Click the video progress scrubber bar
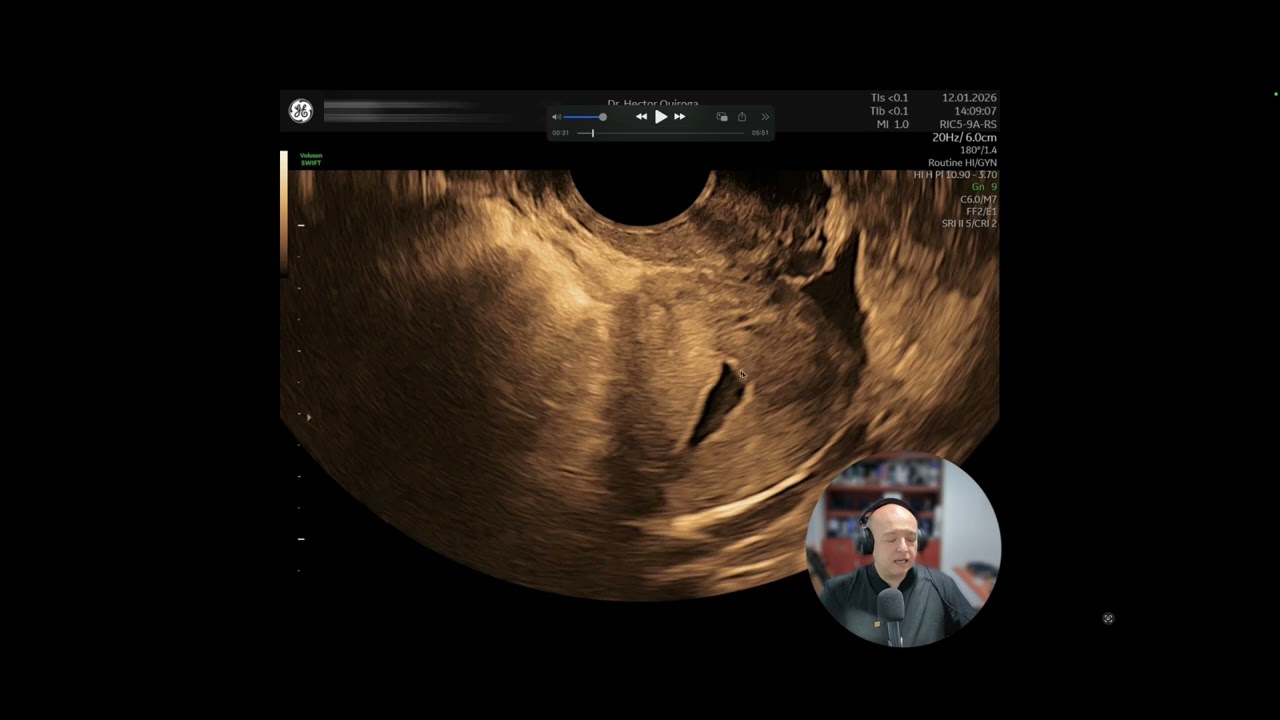This screenshot has width=1280, height=720. click(x=660, y=133)
